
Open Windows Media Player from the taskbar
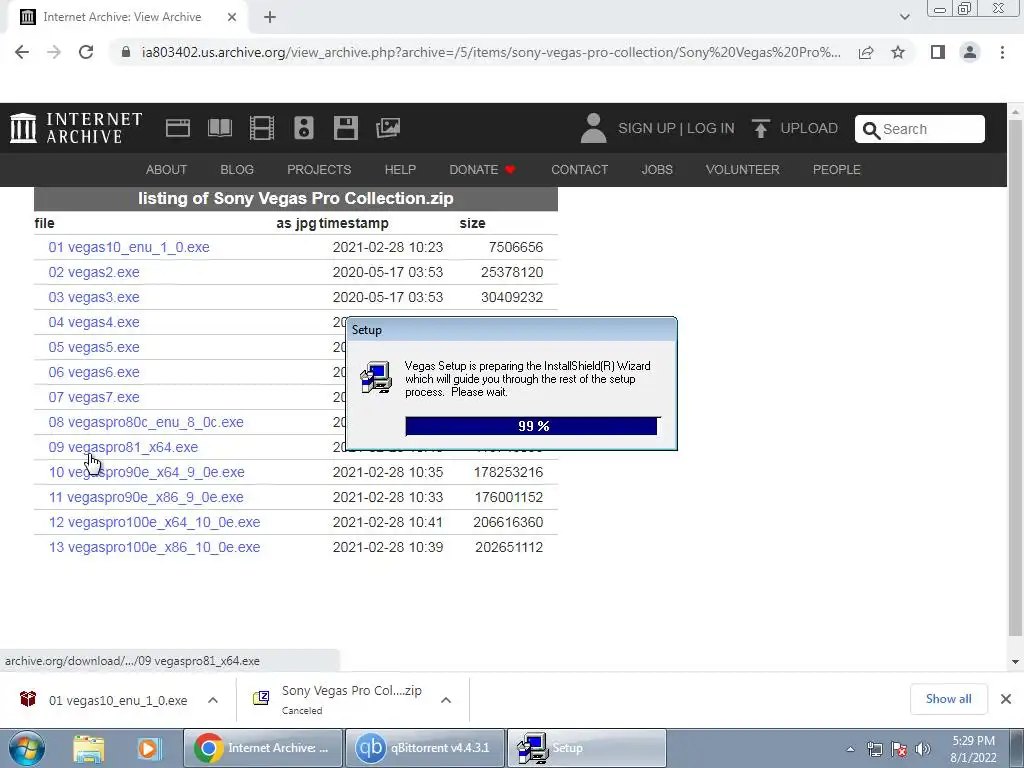click(x=149, y=748)
